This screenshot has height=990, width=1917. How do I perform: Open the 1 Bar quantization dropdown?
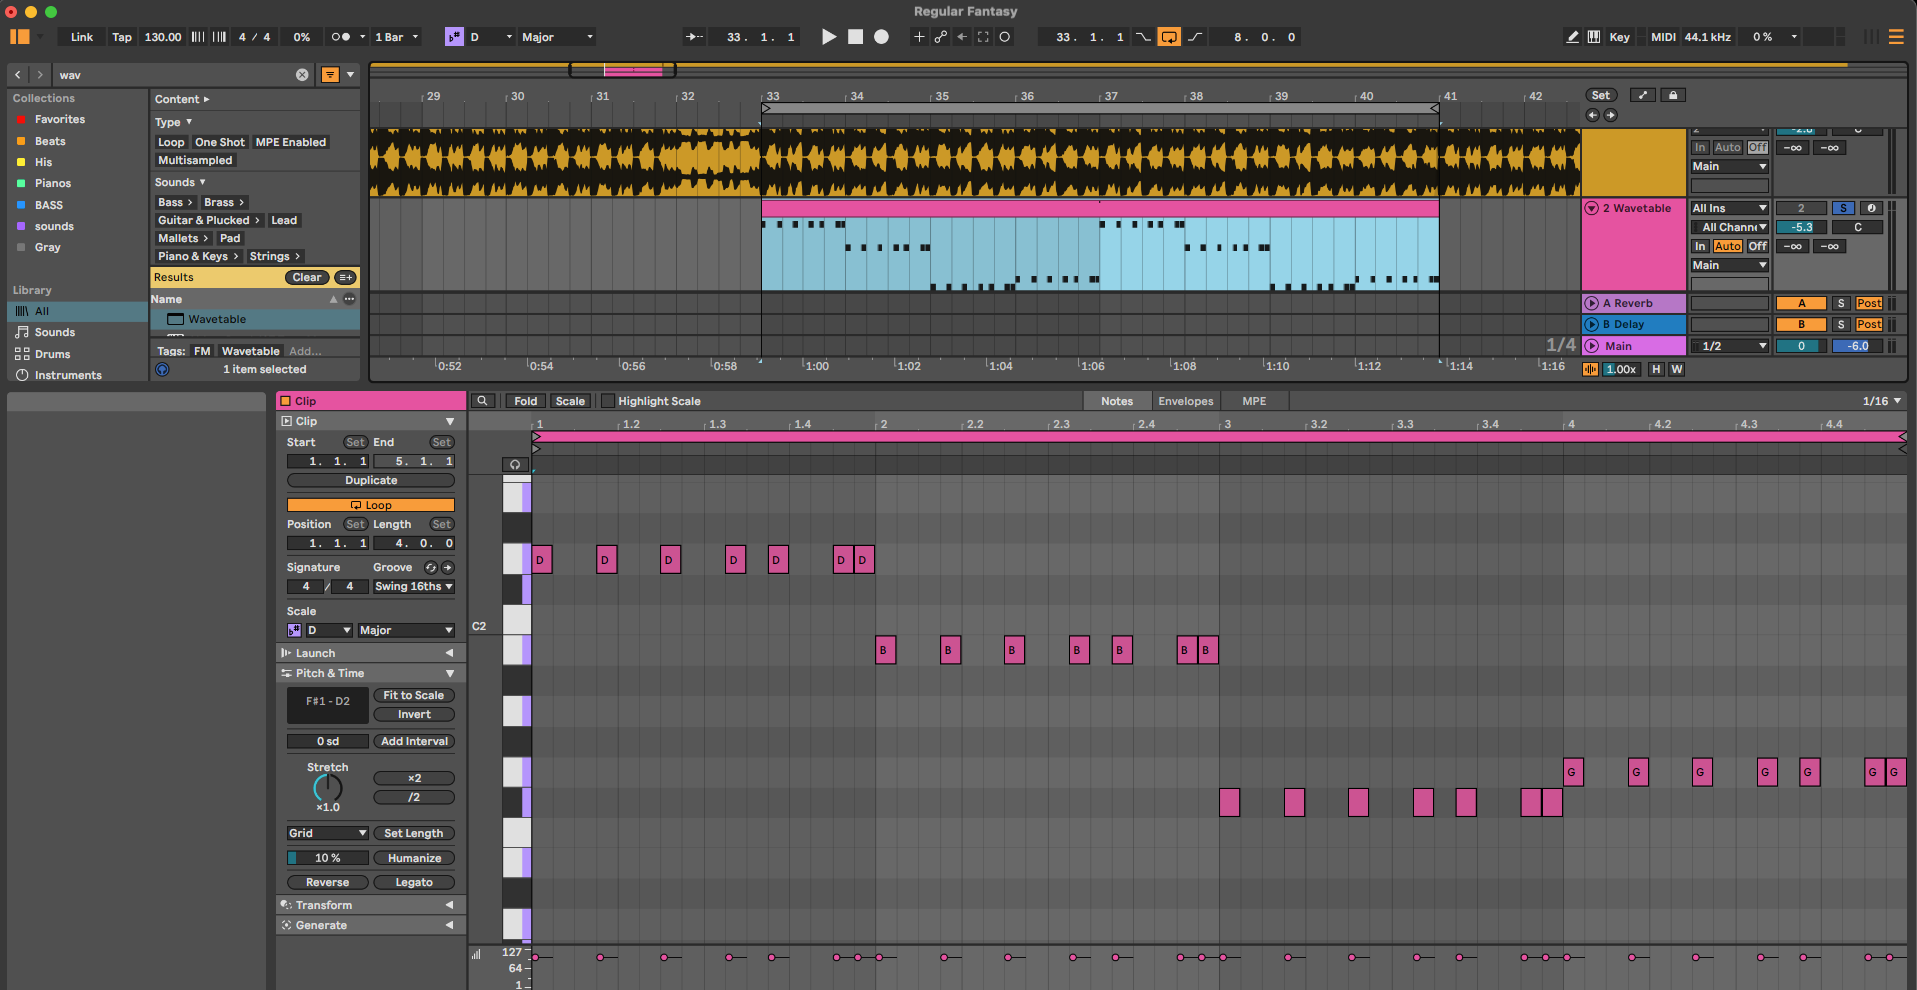click(397, 37)
